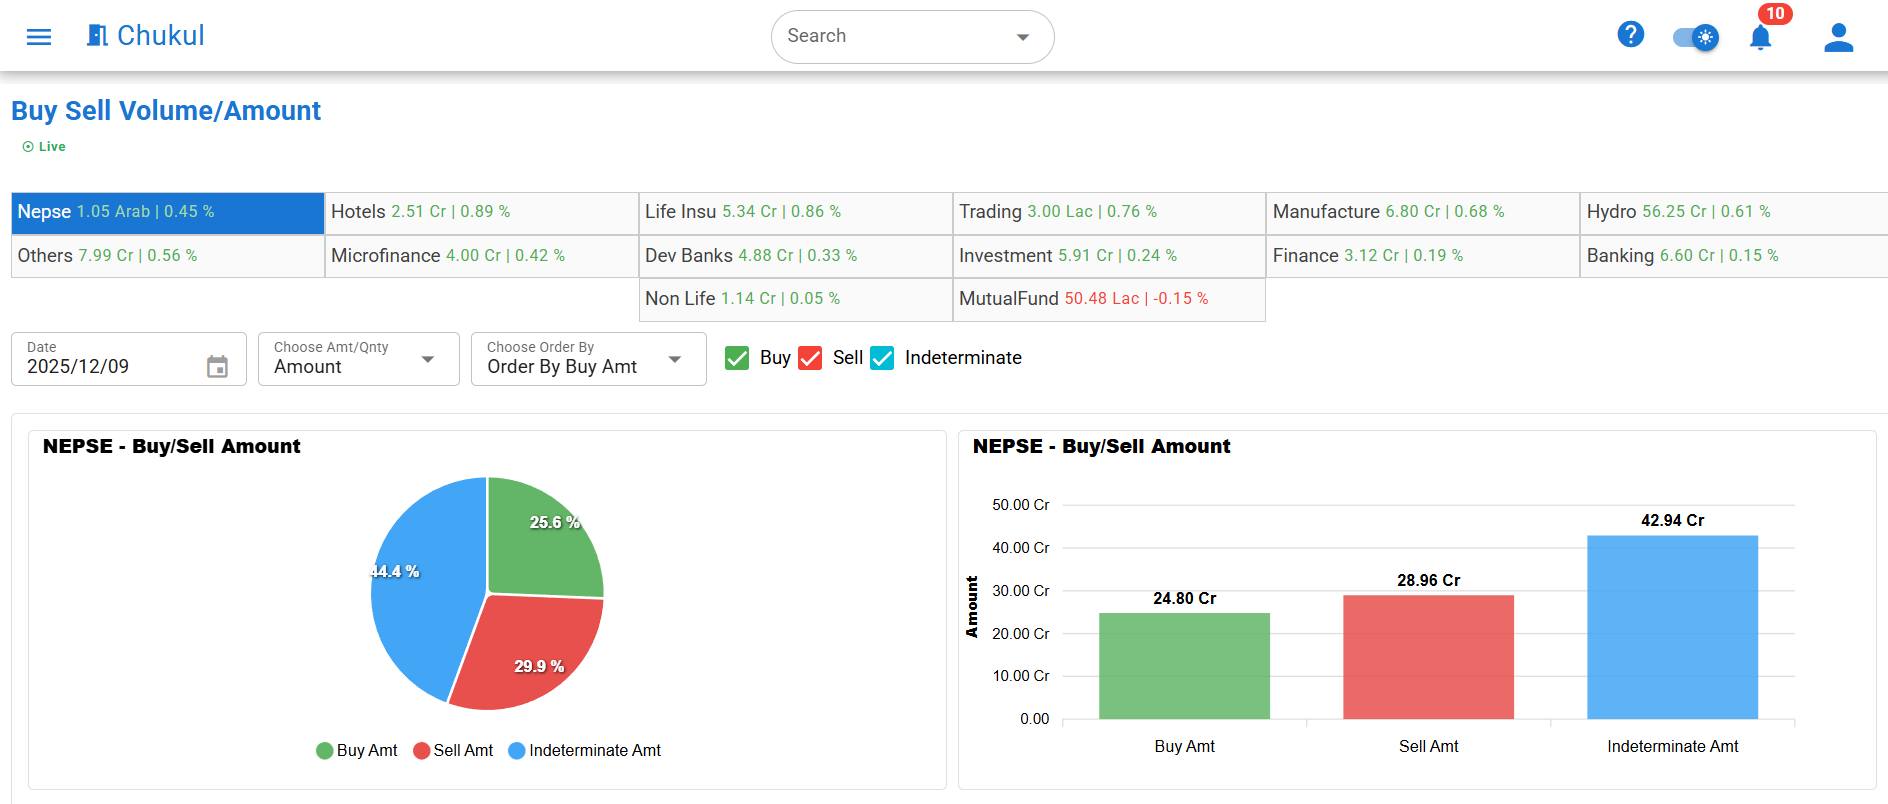Toggle Indeterminate Amt legend blue swatch
1888x804 pixels.
click(x=517, y=751)
